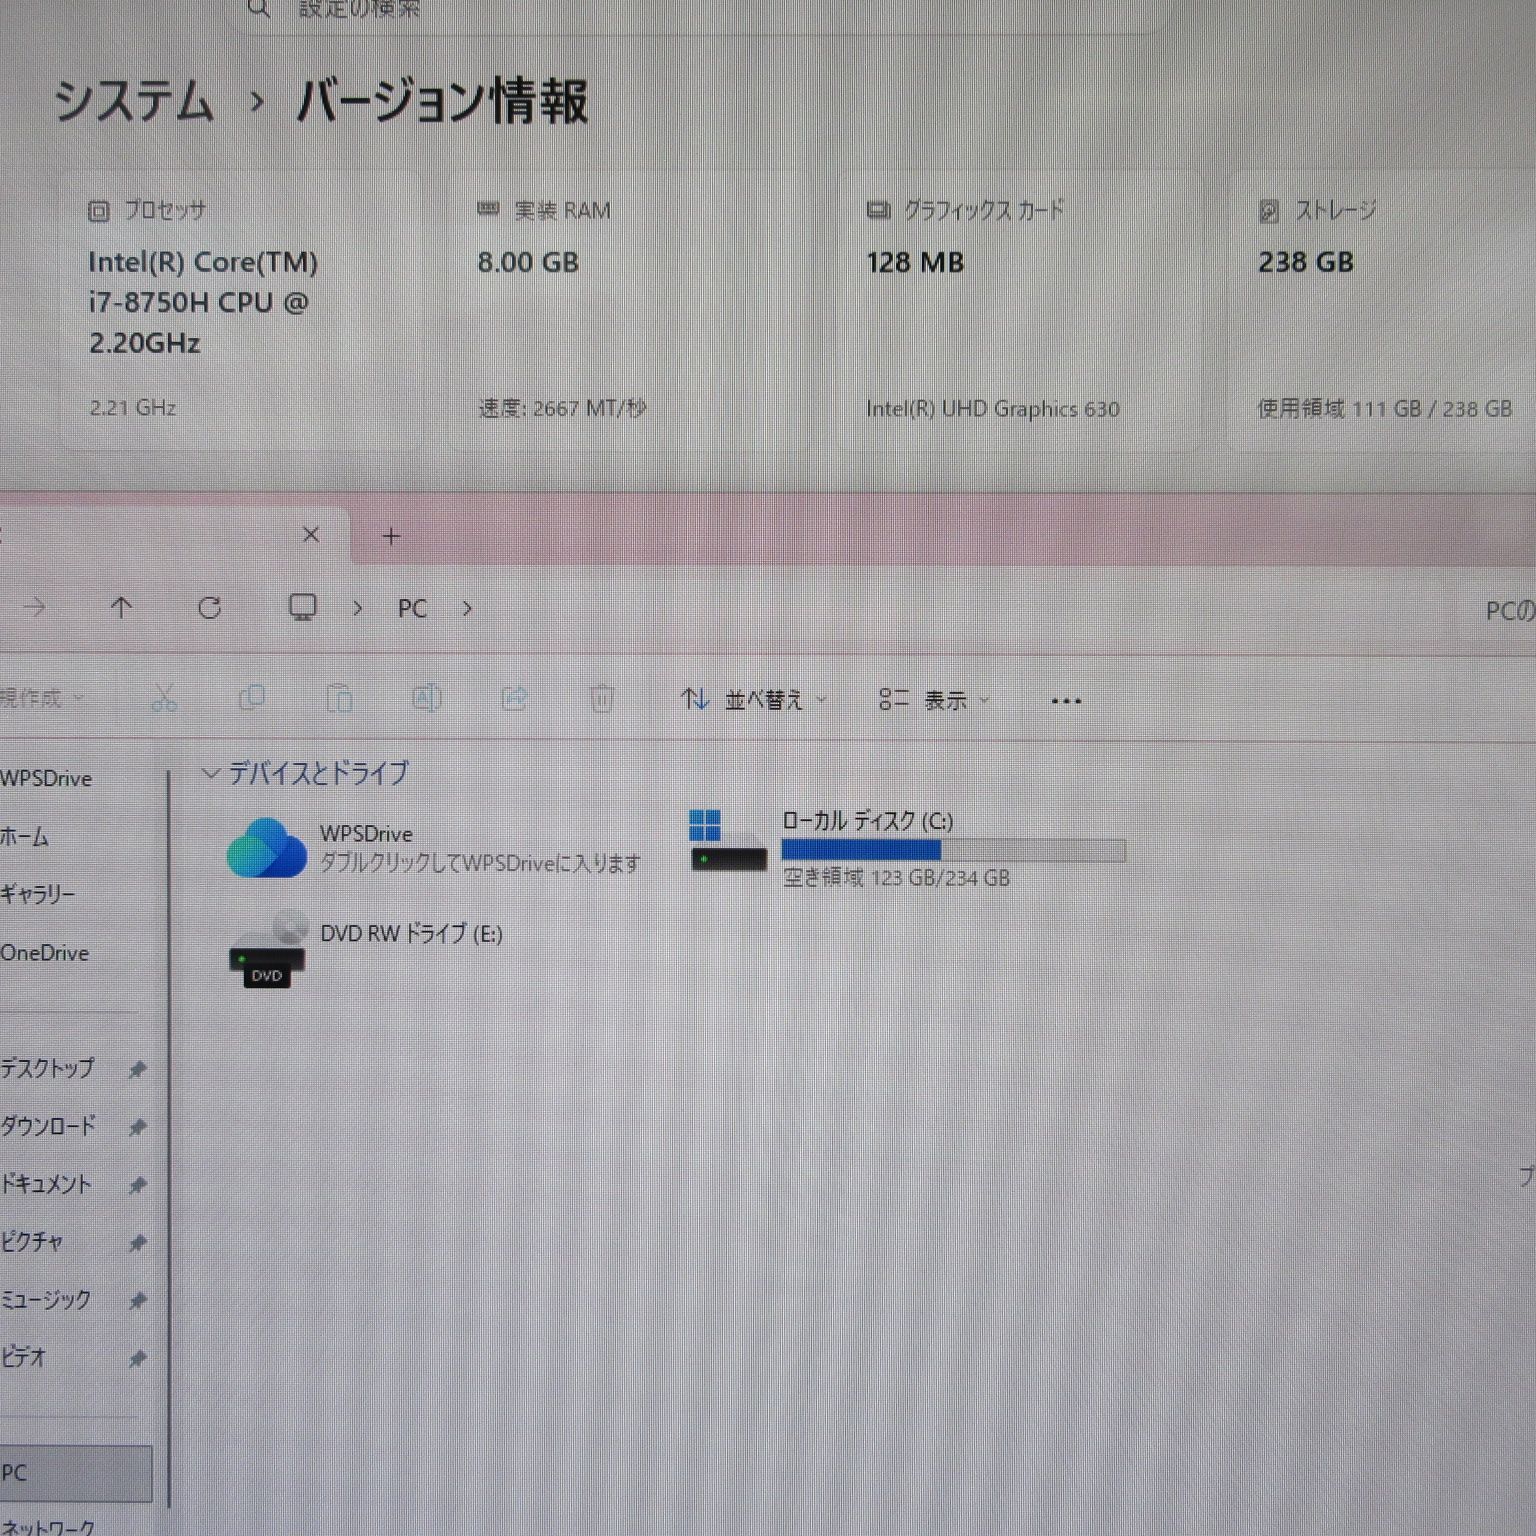This screenshot has height=1536, width=1536.
Task: Click the pin icon beside ピクチャ
Action: (x=138, y=1243)
